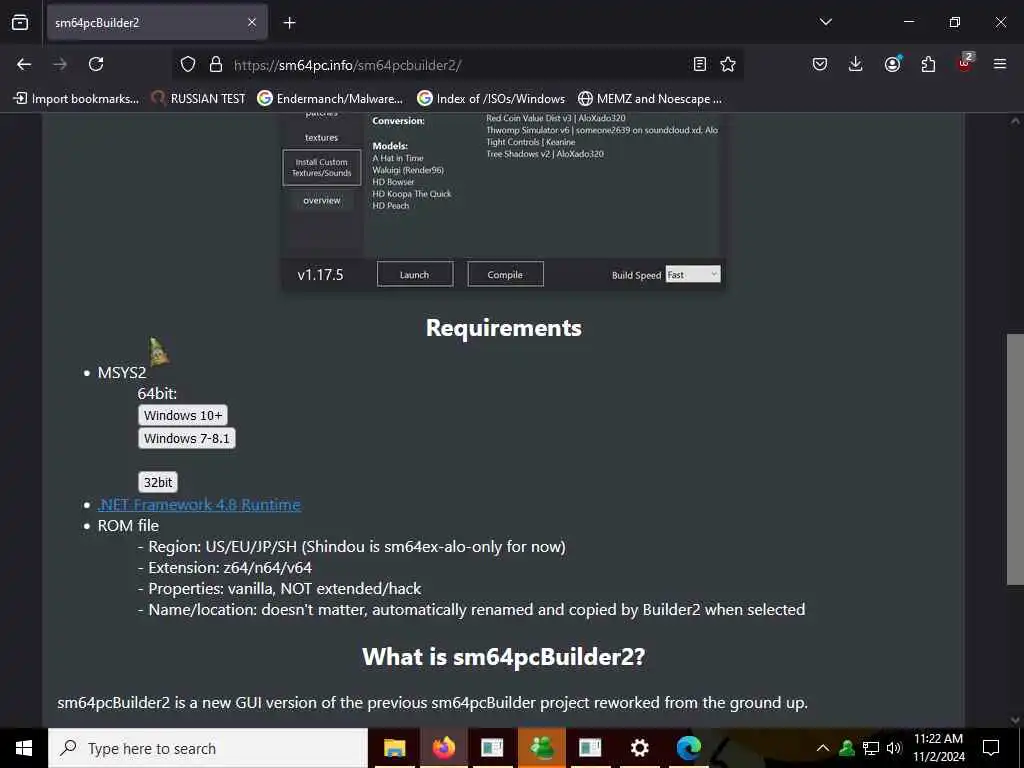Open Index of /ISOs/Windows bookmark
Image resolution: width=1024 pixels, height=768 pixels.
491,99
